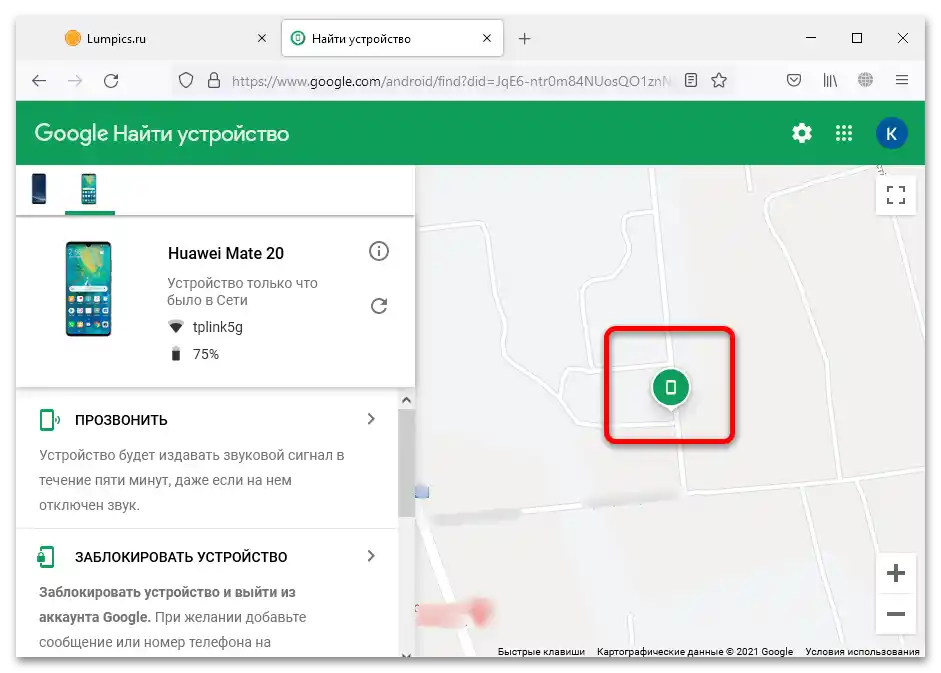Click the tplink5g Wi-Fi network label
The height and width of the screenshot is (673, 941).
[217, 327]
